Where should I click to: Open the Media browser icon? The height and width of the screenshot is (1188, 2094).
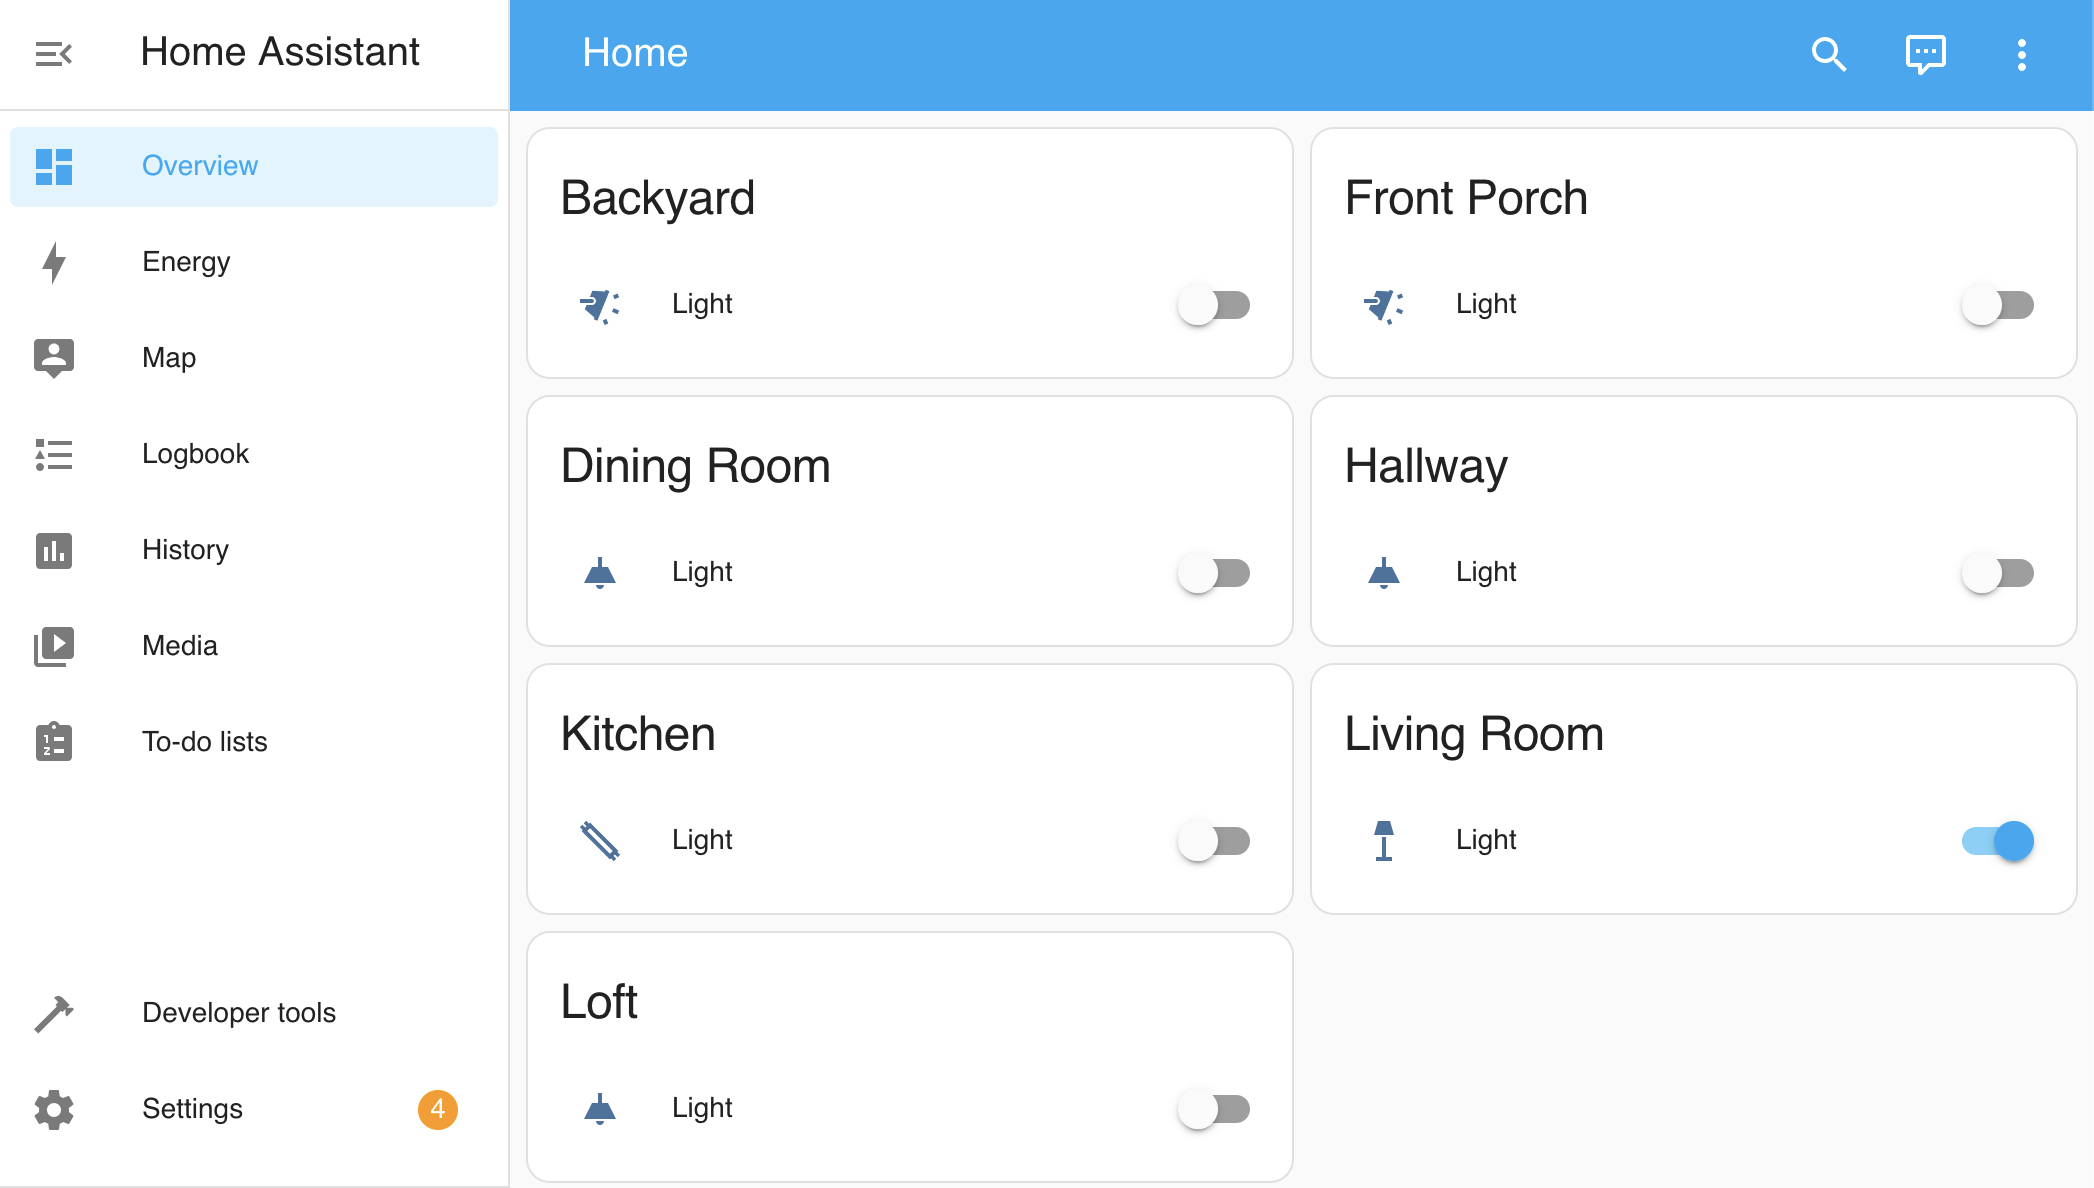[54, 646]
